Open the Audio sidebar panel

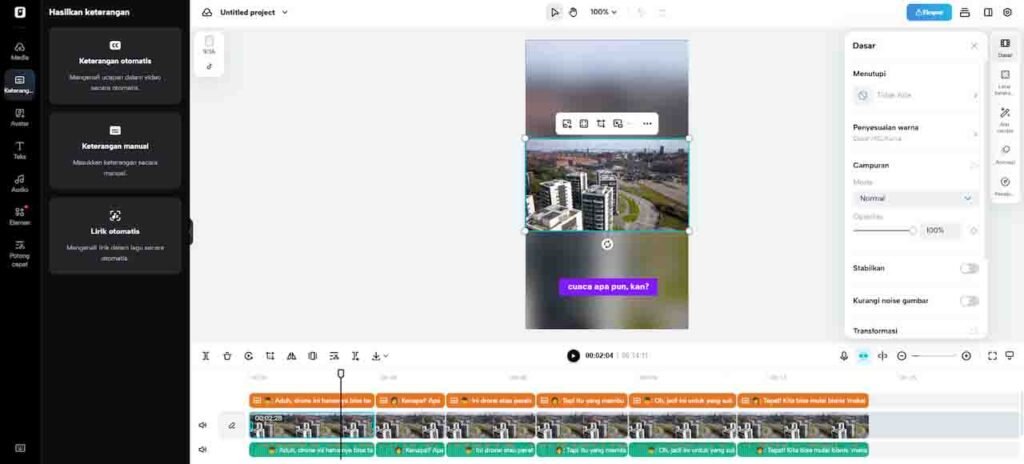(20, 182)
